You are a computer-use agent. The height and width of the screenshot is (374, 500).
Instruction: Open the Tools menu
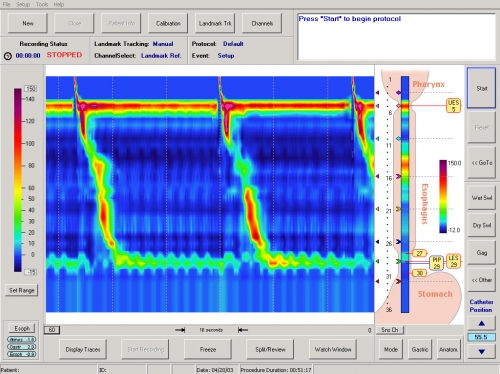(42, 4)
